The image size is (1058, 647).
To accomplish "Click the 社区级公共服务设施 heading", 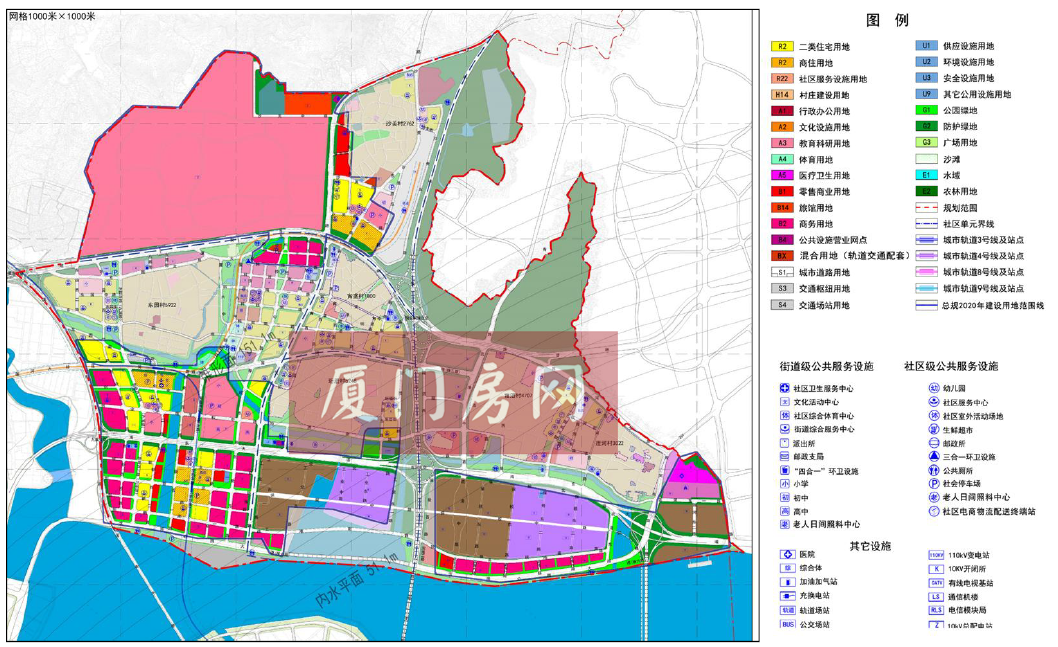I will click(x=951, y=366).
